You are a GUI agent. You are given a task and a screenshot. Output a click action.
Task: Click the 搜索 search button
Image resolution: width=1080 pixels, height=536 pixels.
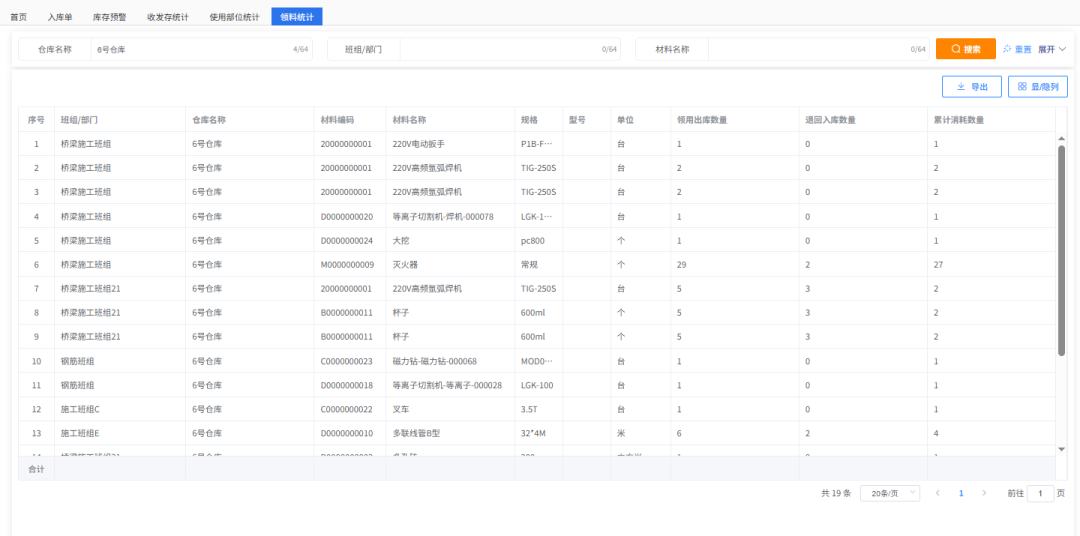[966, 49]
